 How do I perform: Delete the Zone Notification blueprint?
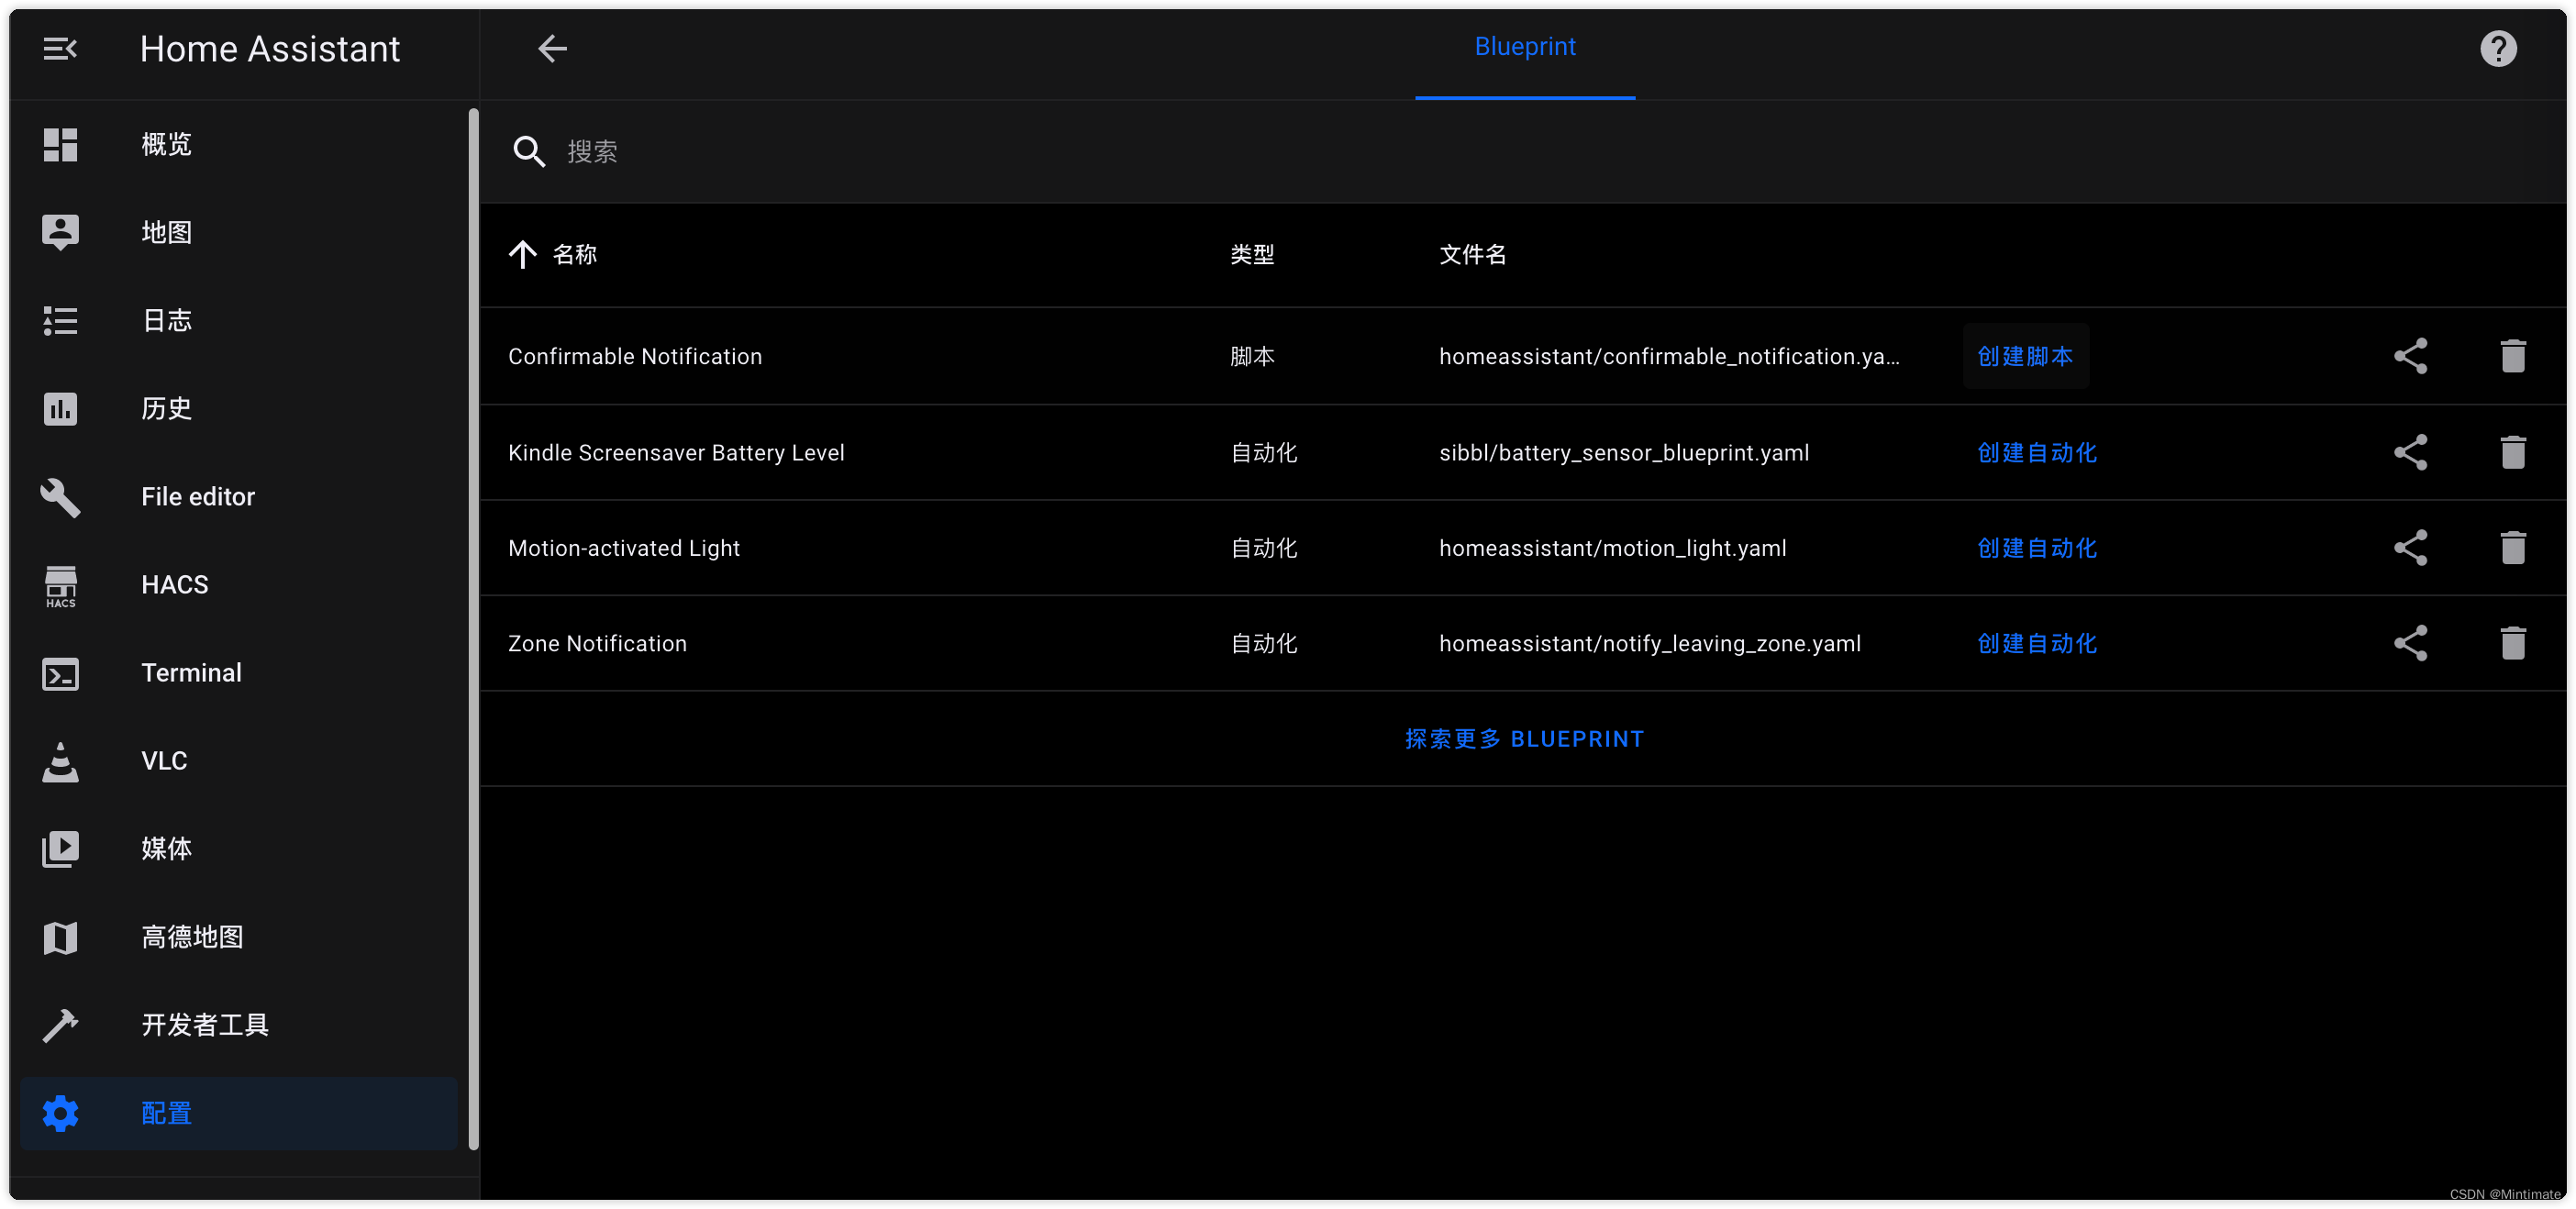[2512, 643]
